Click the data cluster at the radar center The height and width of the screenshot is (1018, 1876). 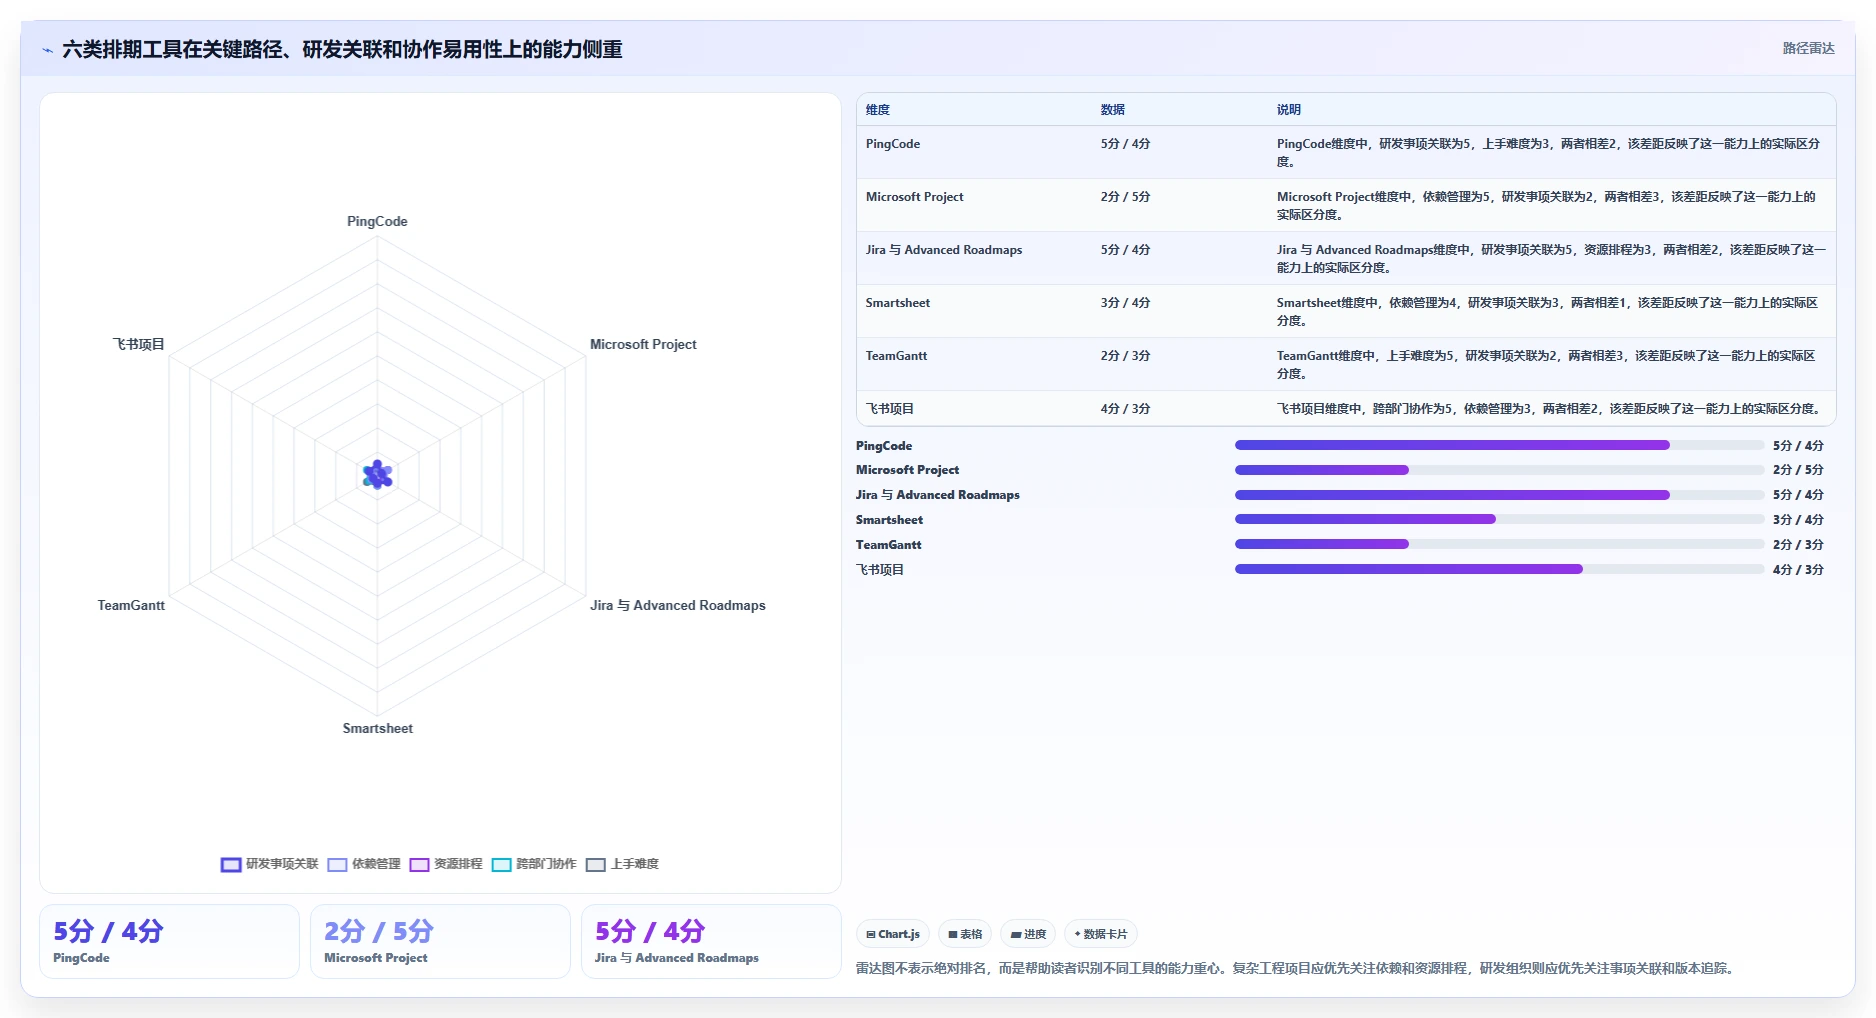pyautogui.click(x=377, y=475)
